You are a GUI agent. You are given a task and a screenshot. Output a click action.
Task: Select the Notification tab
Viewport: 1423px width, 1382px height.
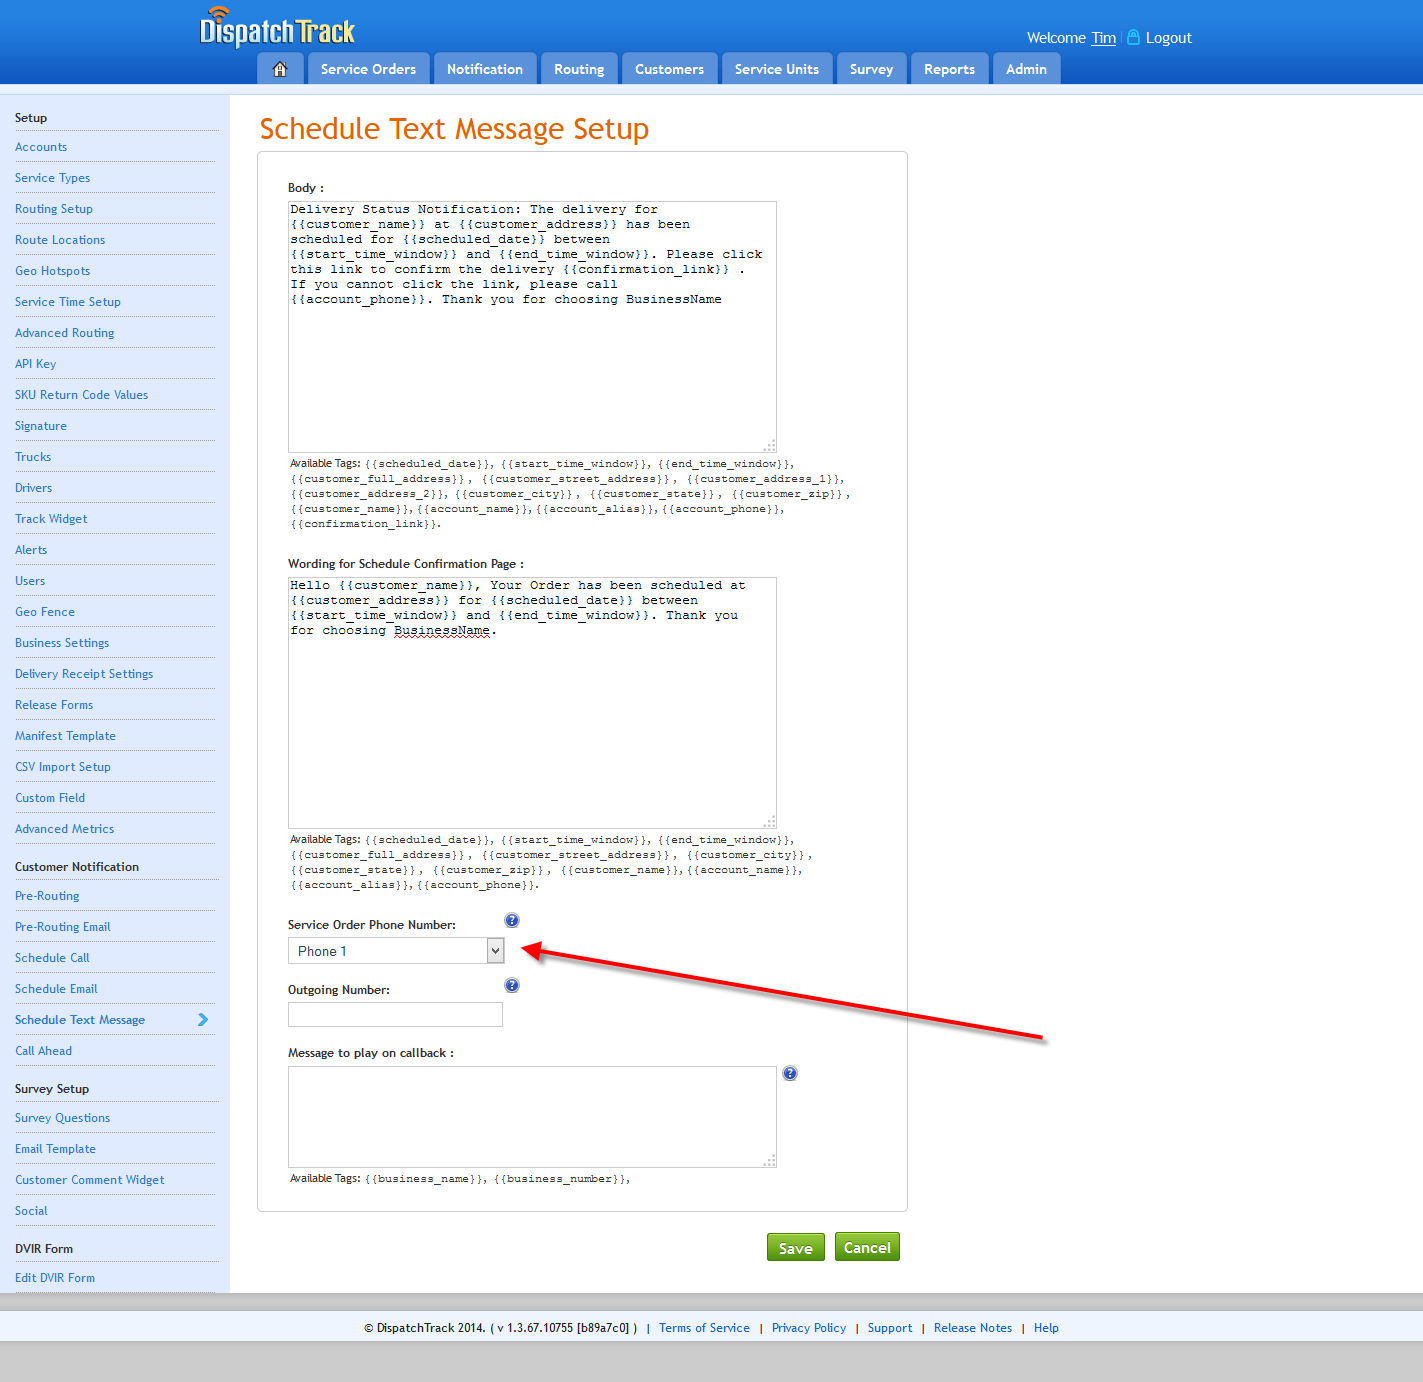click(x=485, y=68)
